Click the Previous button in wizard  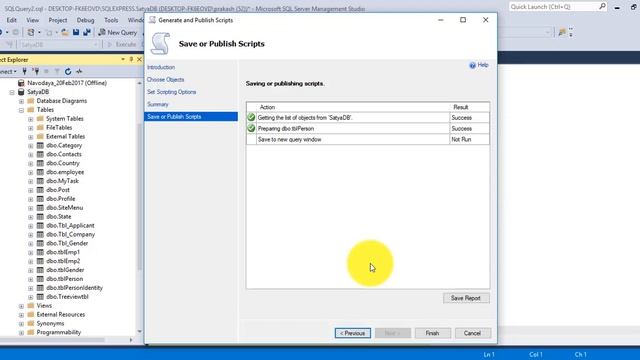pyautogui.click(x=353, y=333)
